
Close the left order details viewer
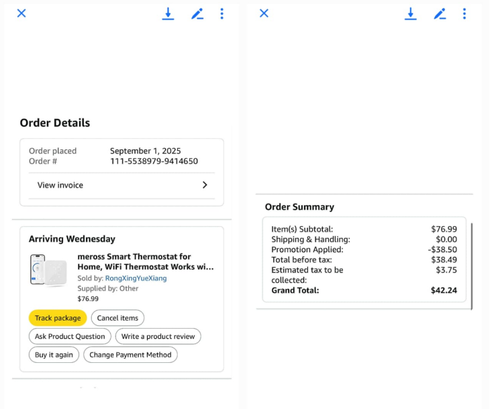22,13
